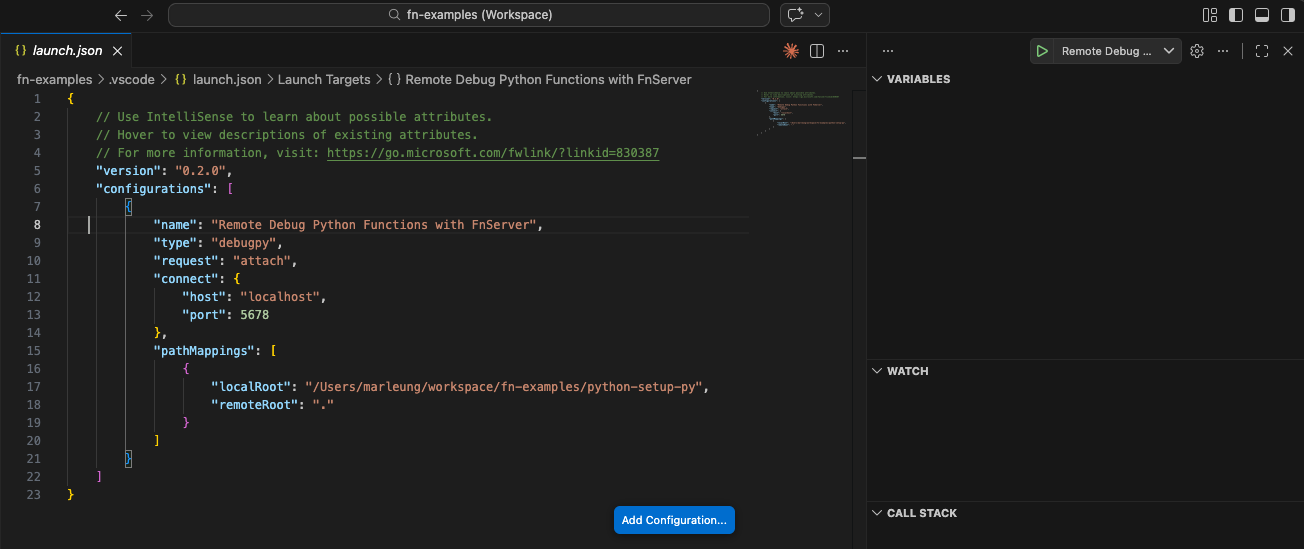Select Launch Targets breadcrumb
Screen dimensions: 1304x549
point(324,79)
